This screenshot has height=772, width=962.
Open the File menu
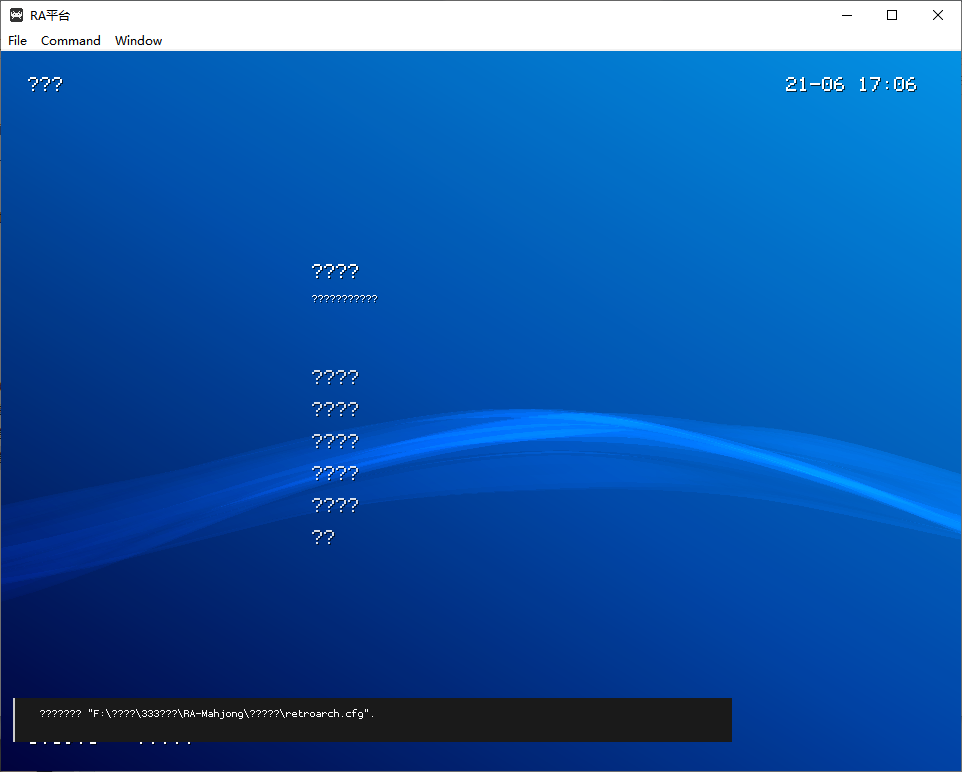coord(17,41)
